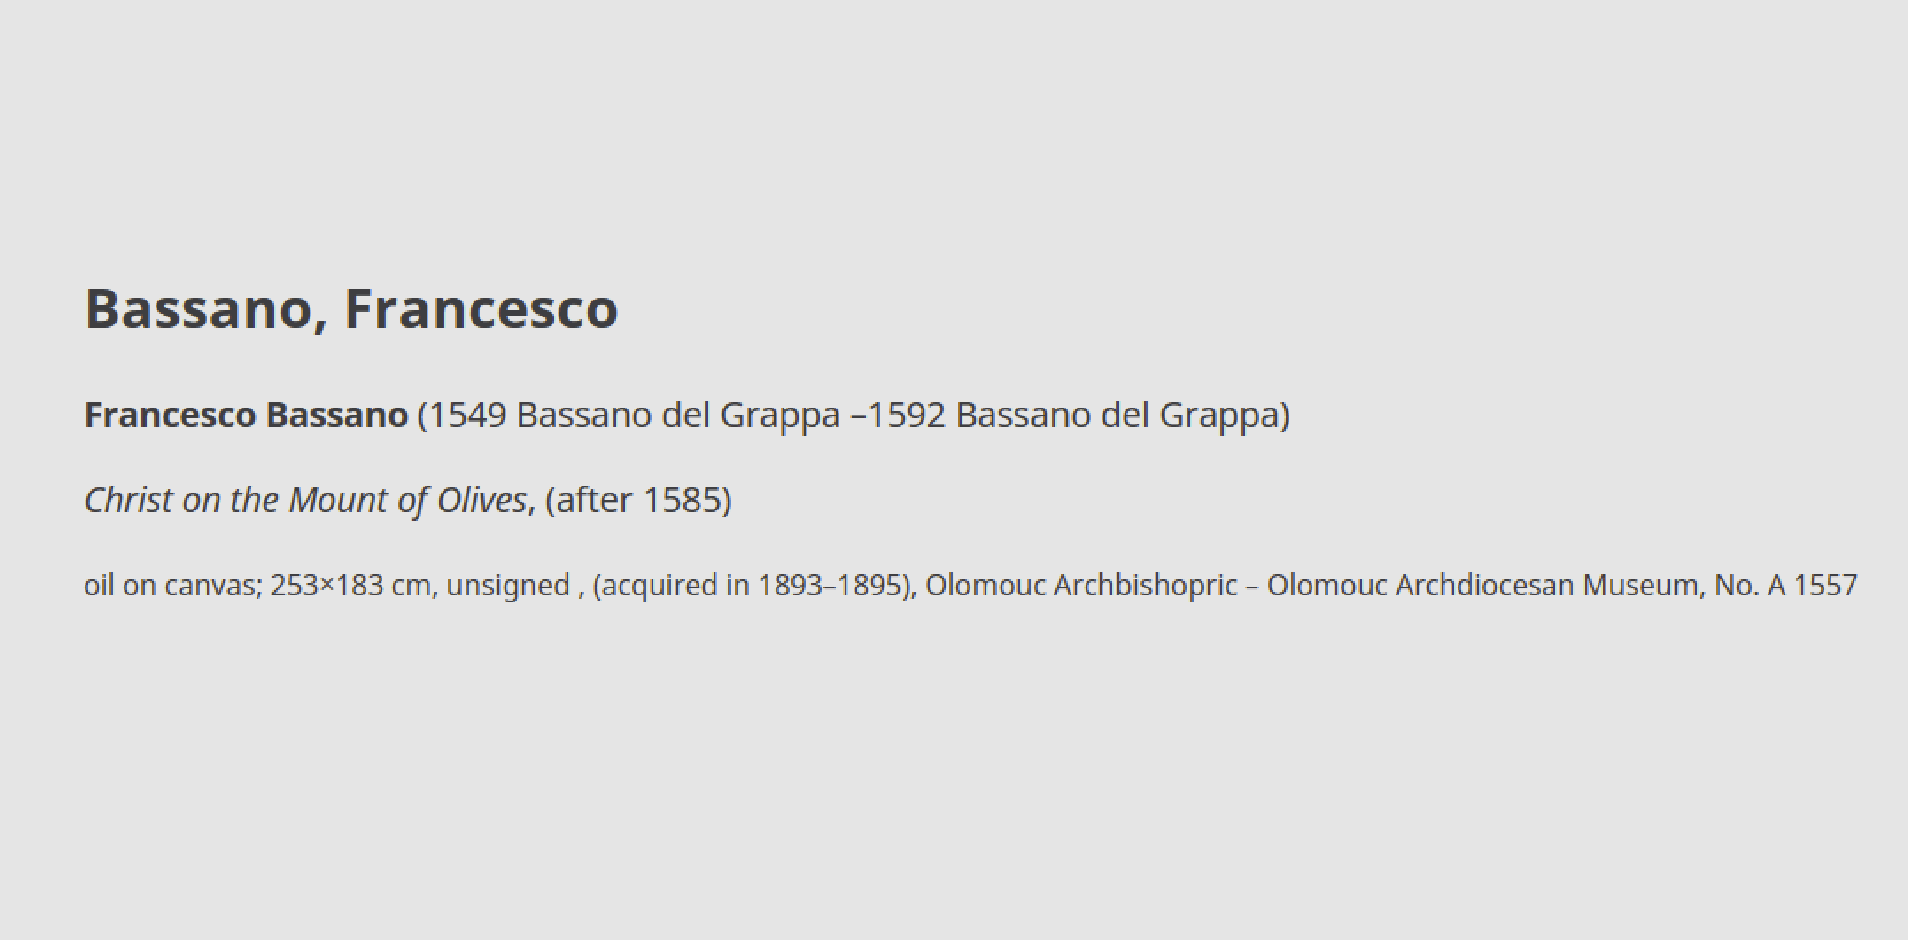Select the word "Francesco" in the heading
1908x940 pixels.
(481, 309)
